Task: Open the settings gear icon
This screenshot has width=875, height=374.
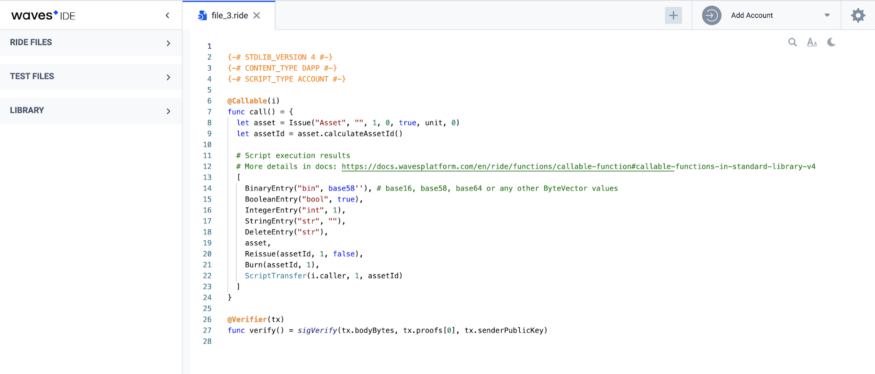Action: click(x=858, y=15)
